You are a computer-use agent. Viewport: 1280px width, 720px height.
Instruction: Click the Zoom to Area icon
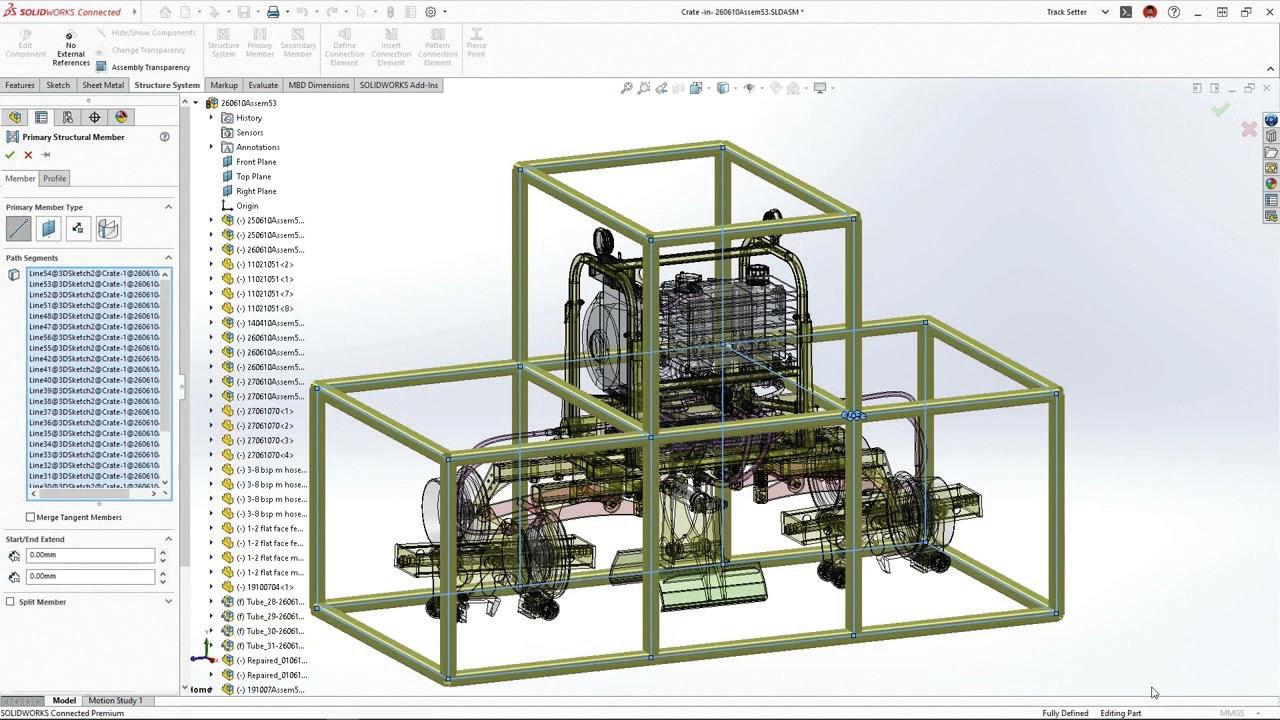pyautogui.click(x=644, y=88)
